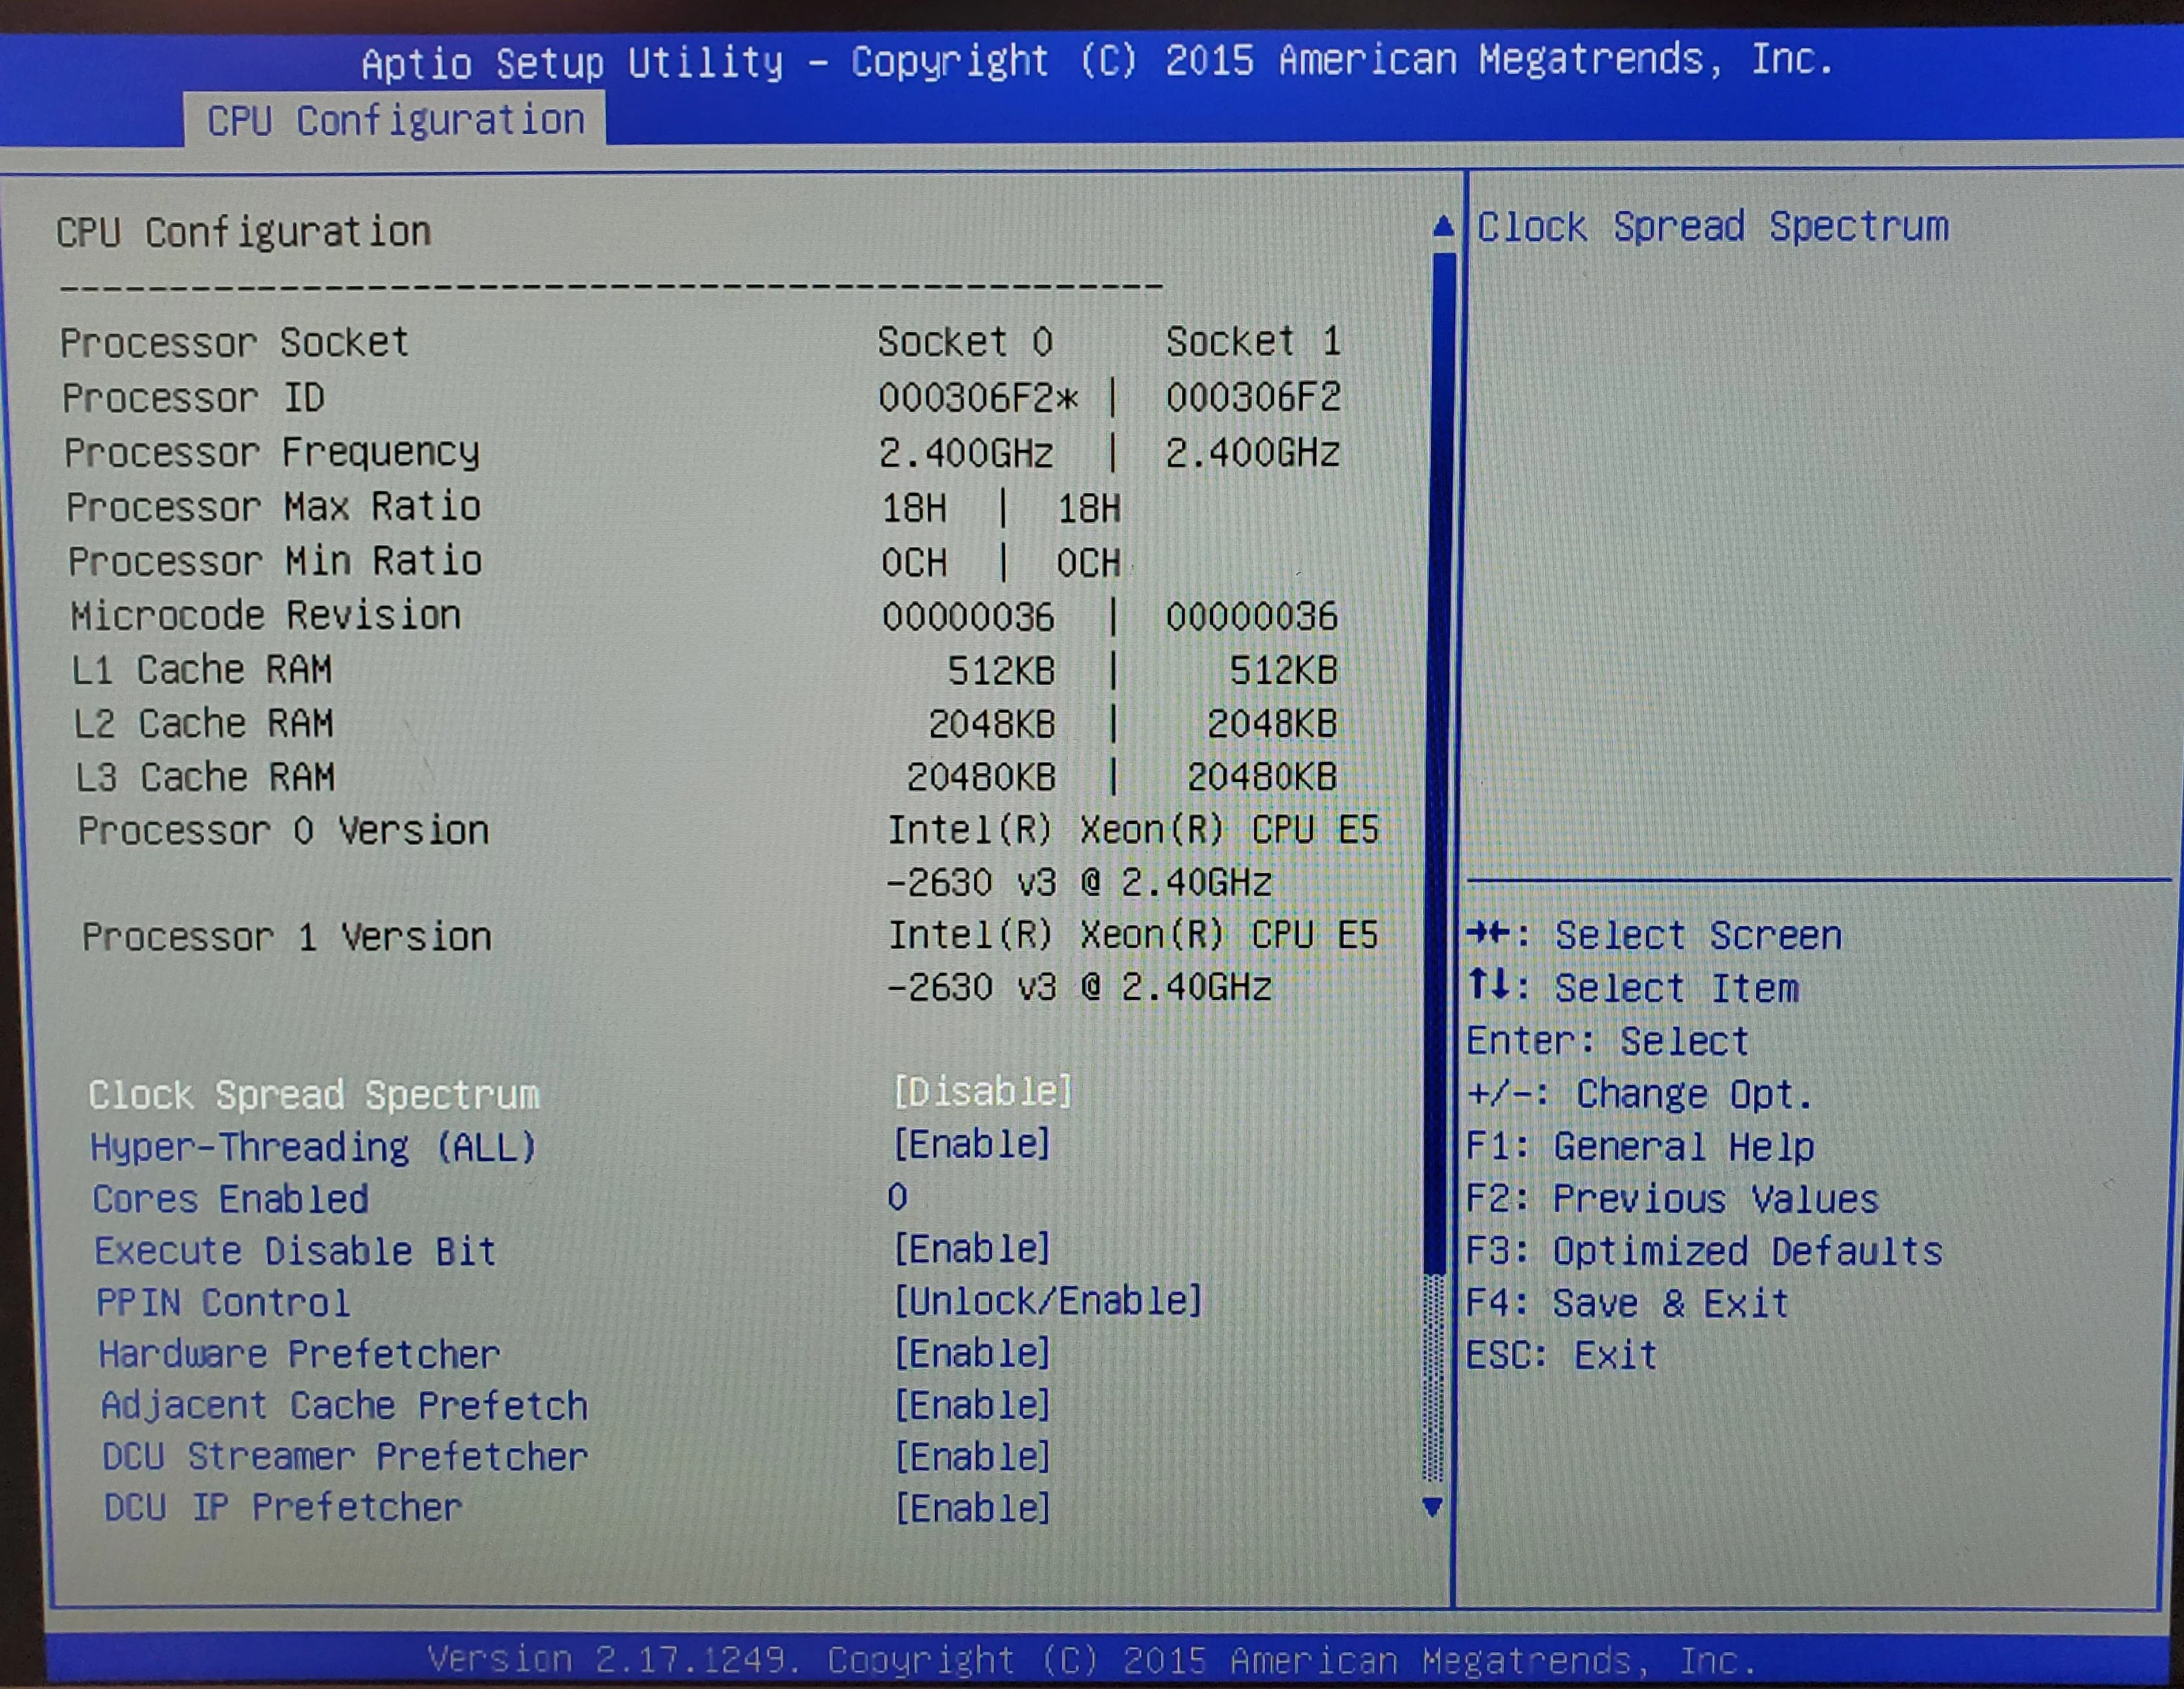Click the Select Item arrow-keys hint
2184x1689 pixels.
coord(1634,988)
